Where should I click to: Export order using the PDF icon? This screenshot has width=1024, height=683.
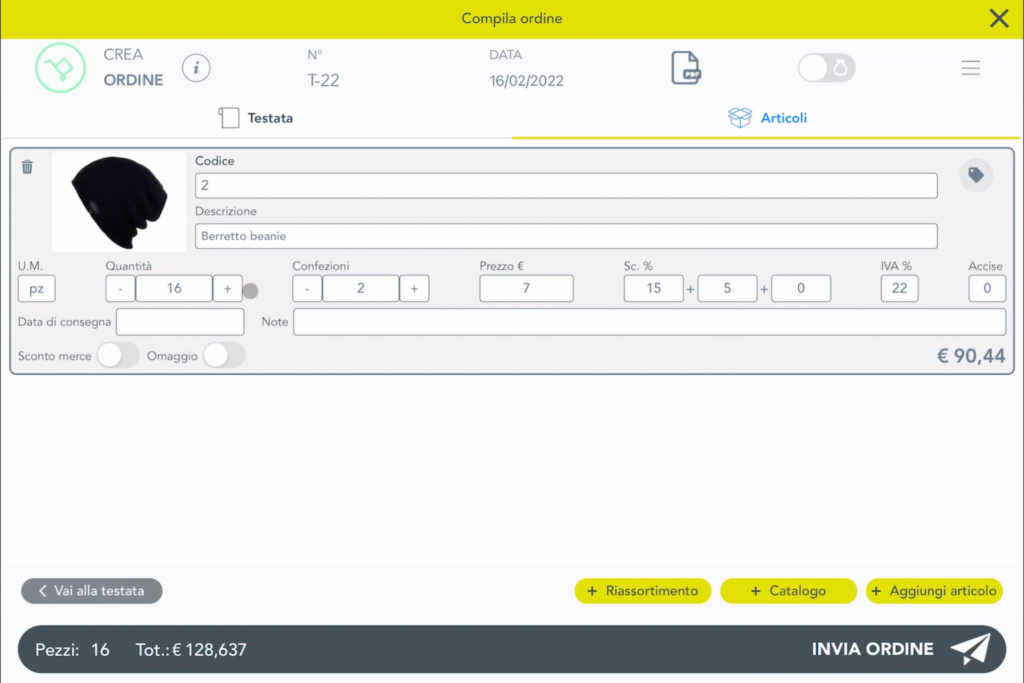pyautogui.click(x=686, y=68)
